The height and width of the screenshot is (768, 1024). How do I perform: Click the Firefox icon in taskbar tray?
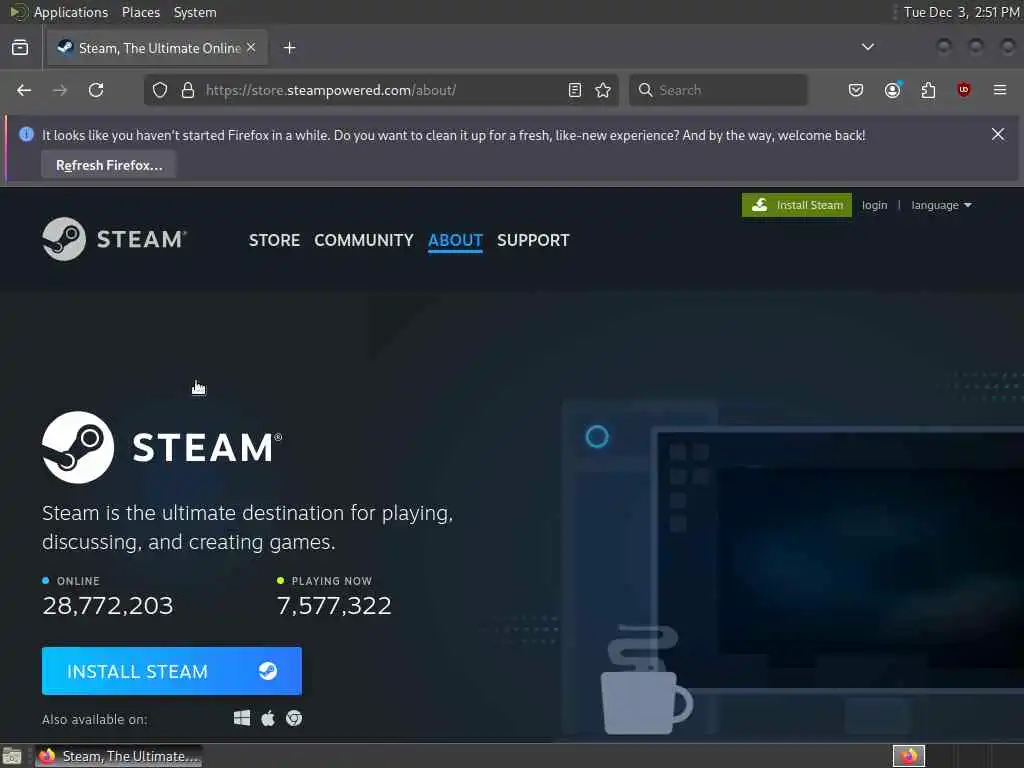[908, 756]
